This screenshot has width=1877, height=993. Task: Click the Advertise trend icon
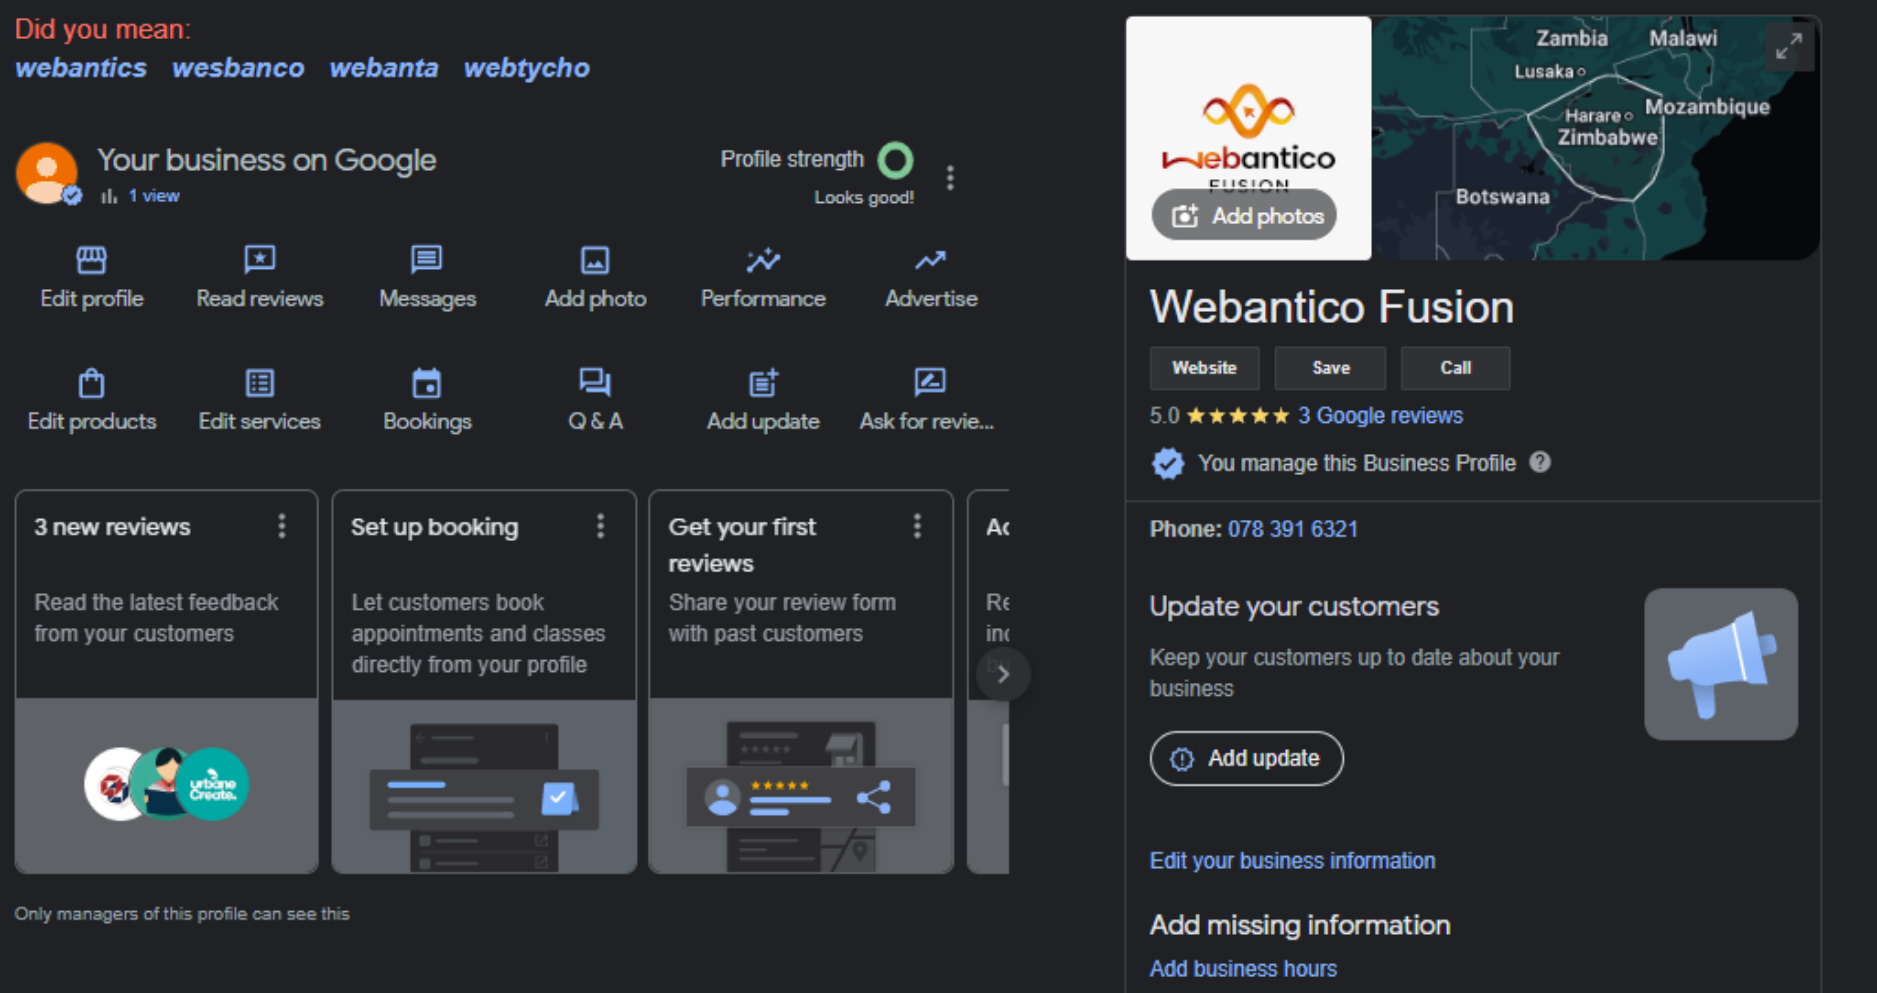[x=930, y=261]
